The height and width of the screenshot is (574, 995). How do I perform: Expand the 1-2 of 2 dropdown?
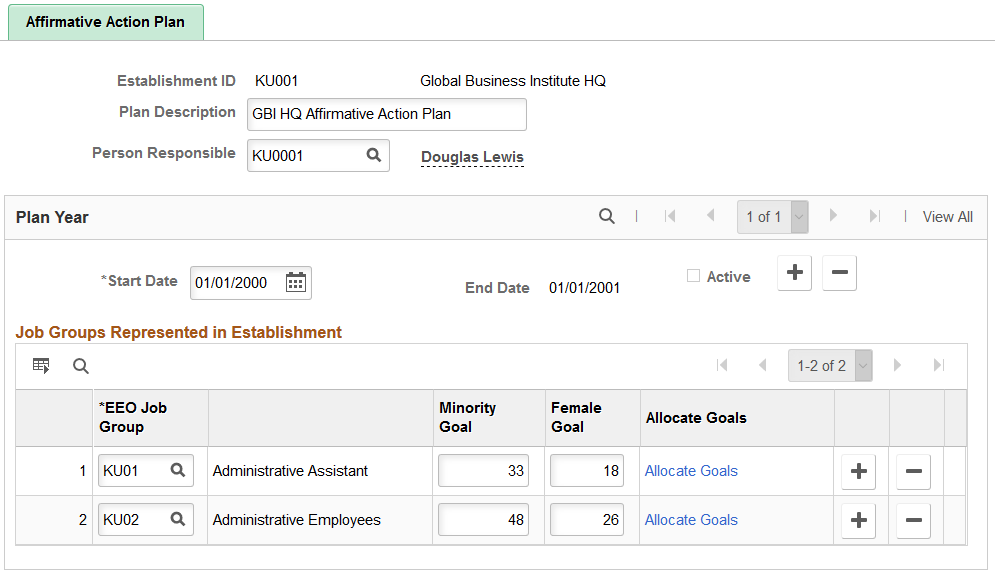click(x=863, y=366)
